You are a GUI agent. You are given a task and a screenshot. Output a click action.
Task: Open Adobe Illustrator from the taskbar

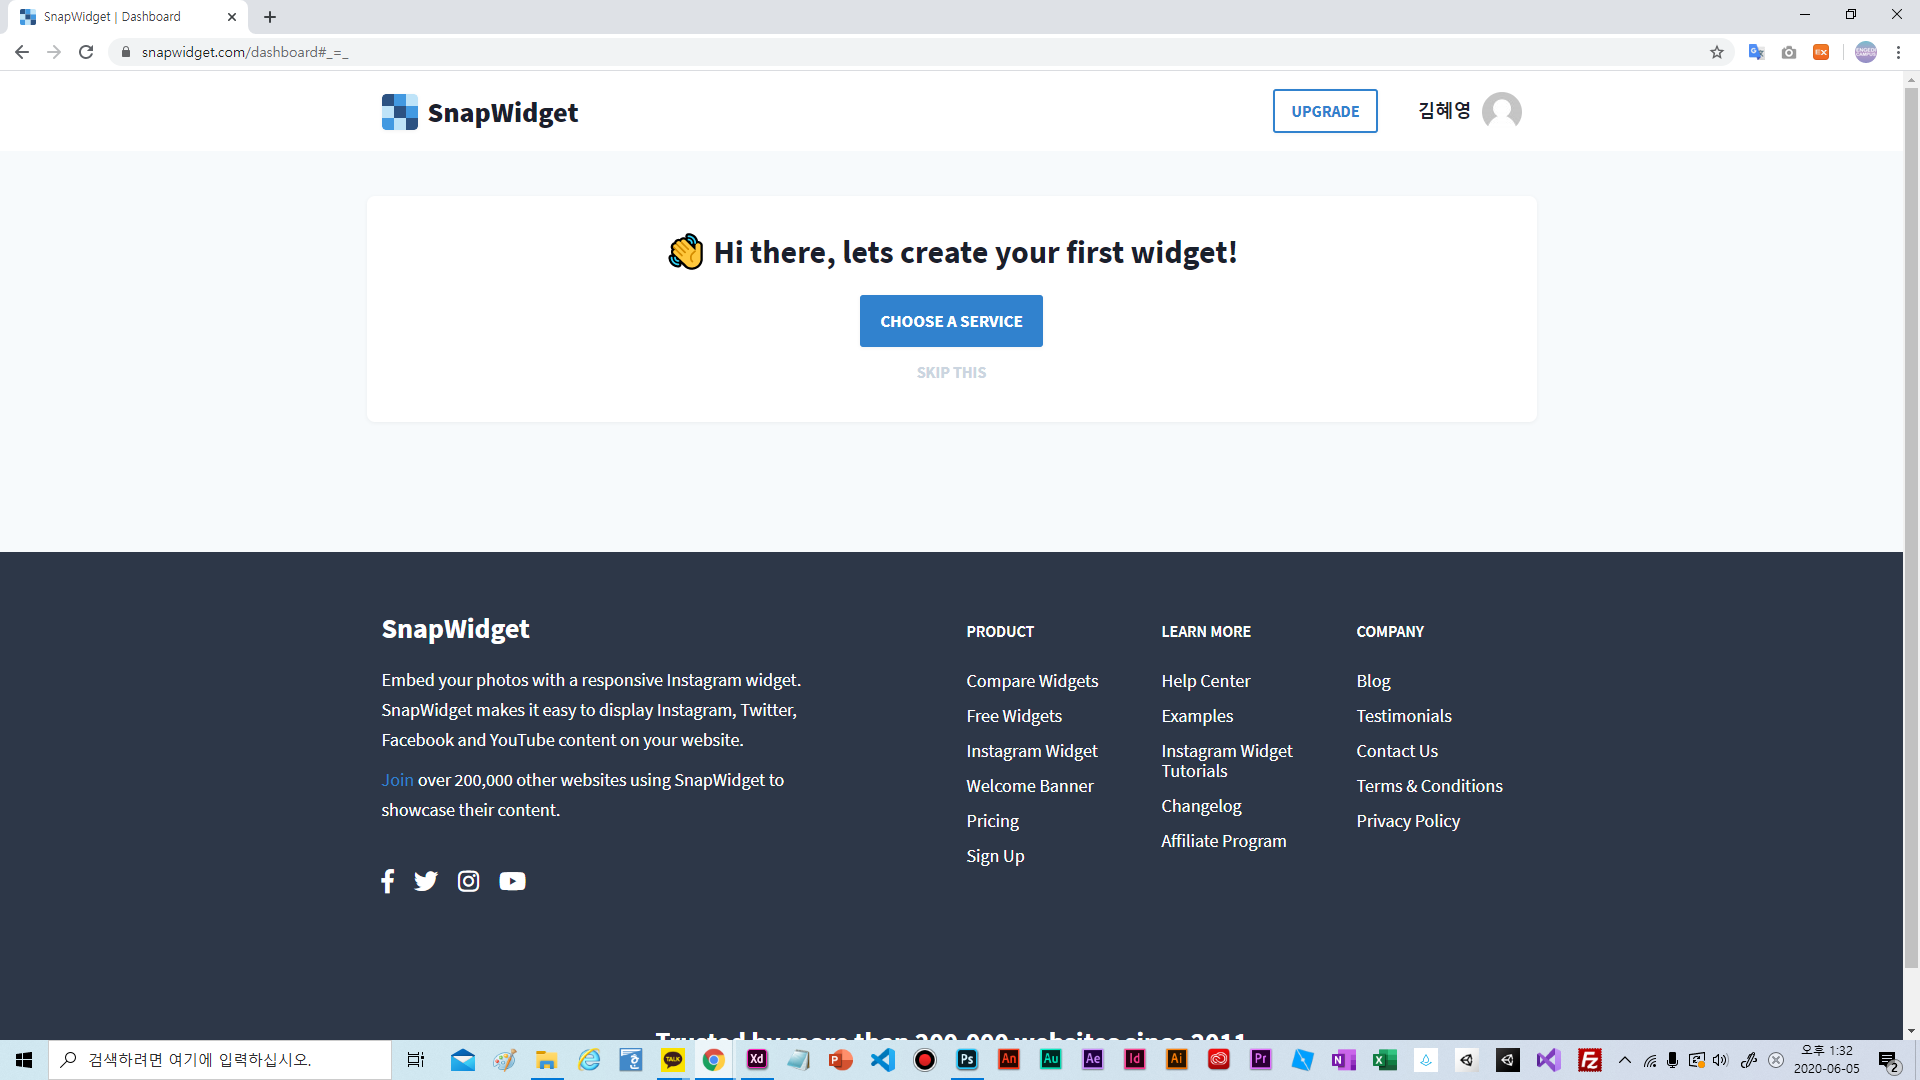(x=1177, y=1059)
